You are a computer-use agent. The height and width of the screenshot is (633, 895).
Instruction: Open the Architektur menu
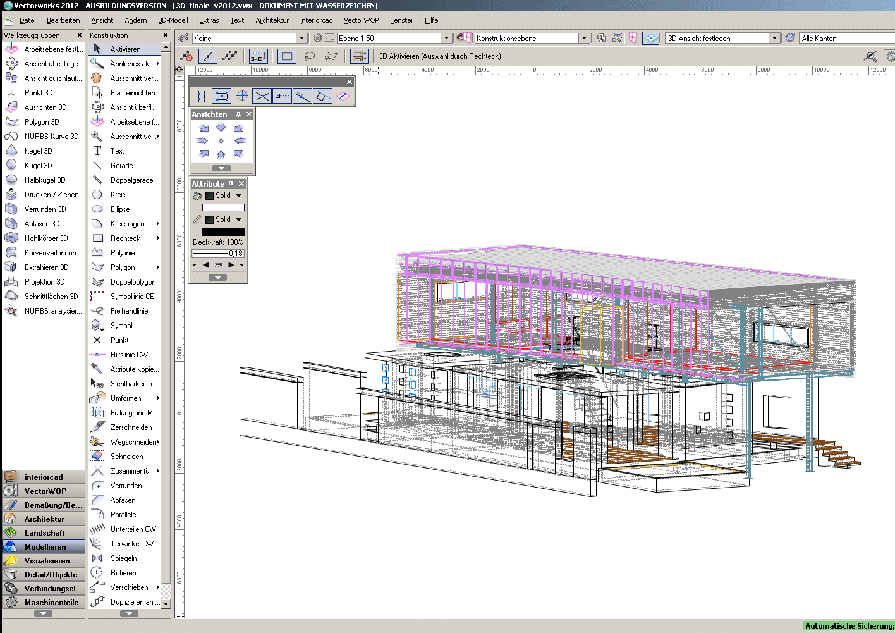272,20
